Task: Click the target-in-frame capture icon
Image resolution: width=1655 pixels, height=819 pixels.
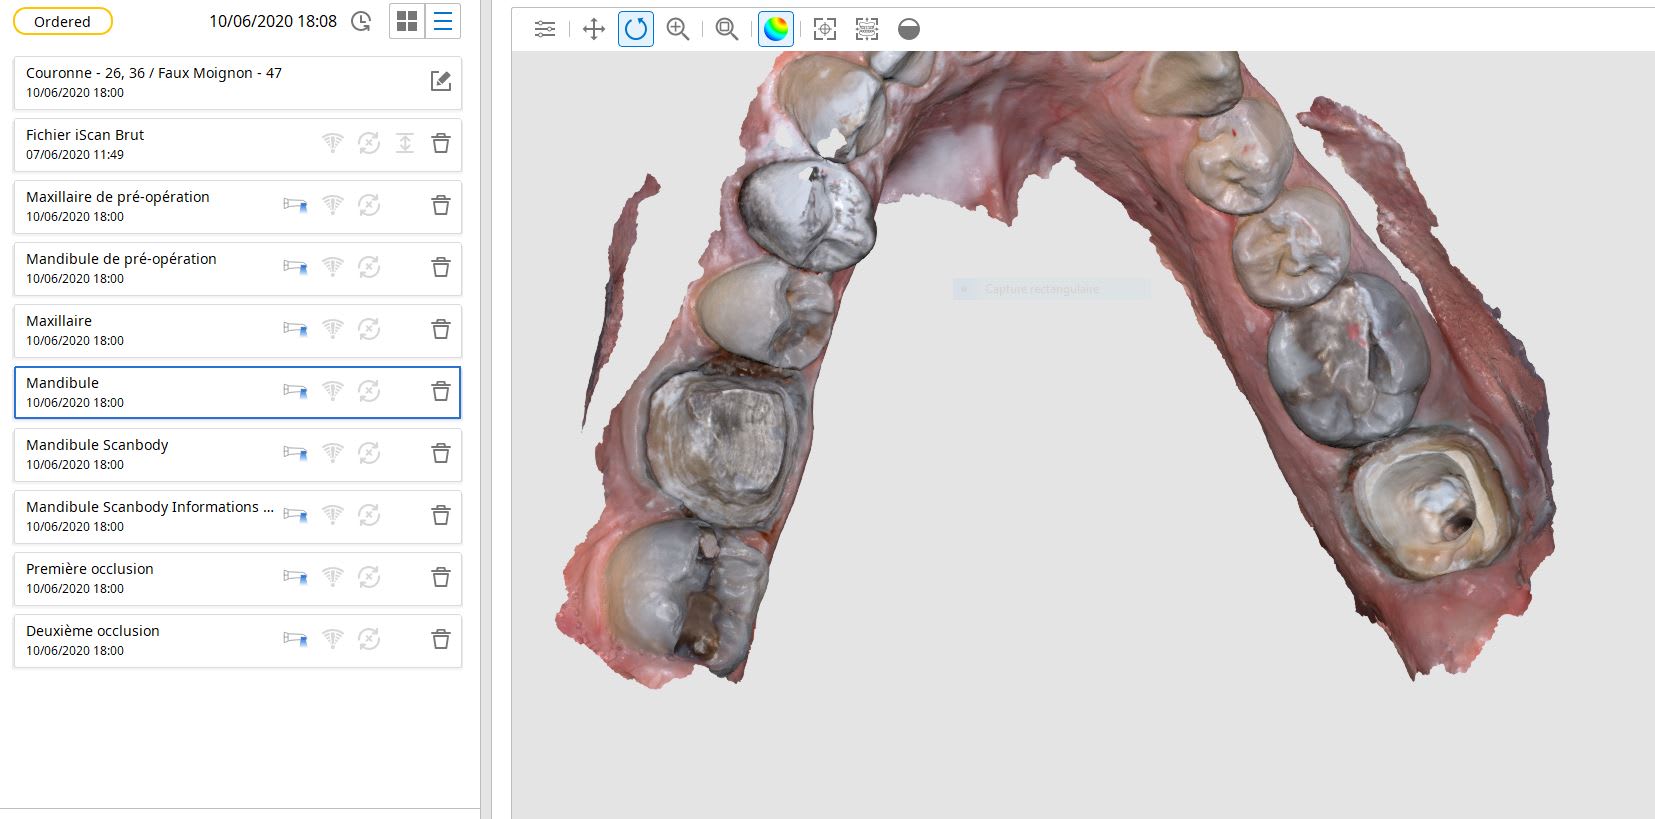Action: (x=825, y=29)
